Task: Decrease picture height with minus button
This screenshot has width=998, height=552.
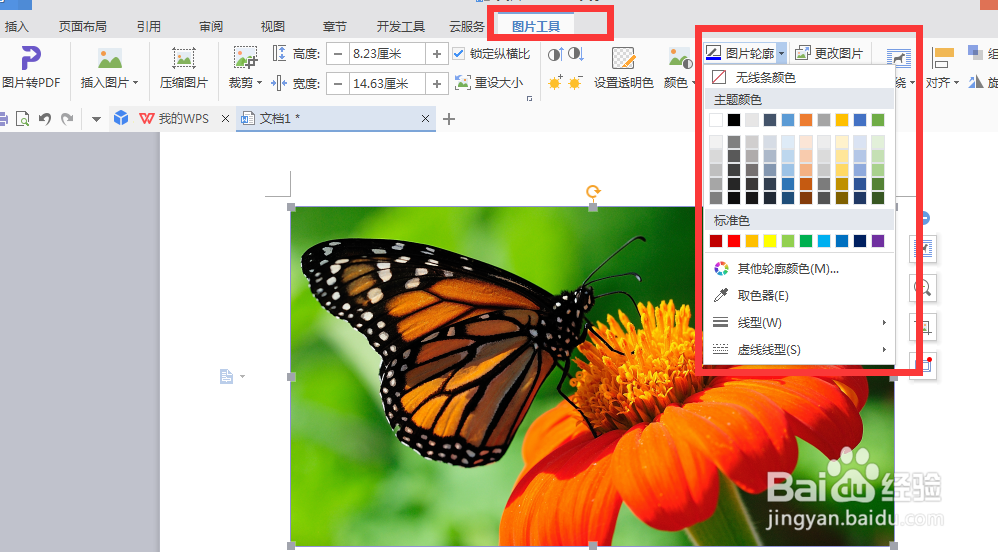Action: click(x=338, y=54)
